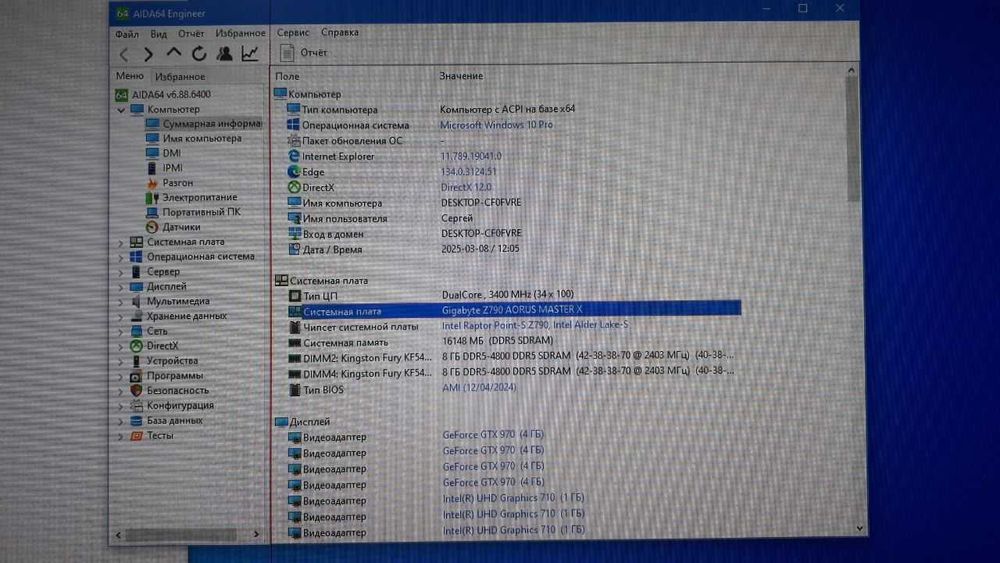
Task: Click the DirectX 12.0 link
Action: point(466,187)
